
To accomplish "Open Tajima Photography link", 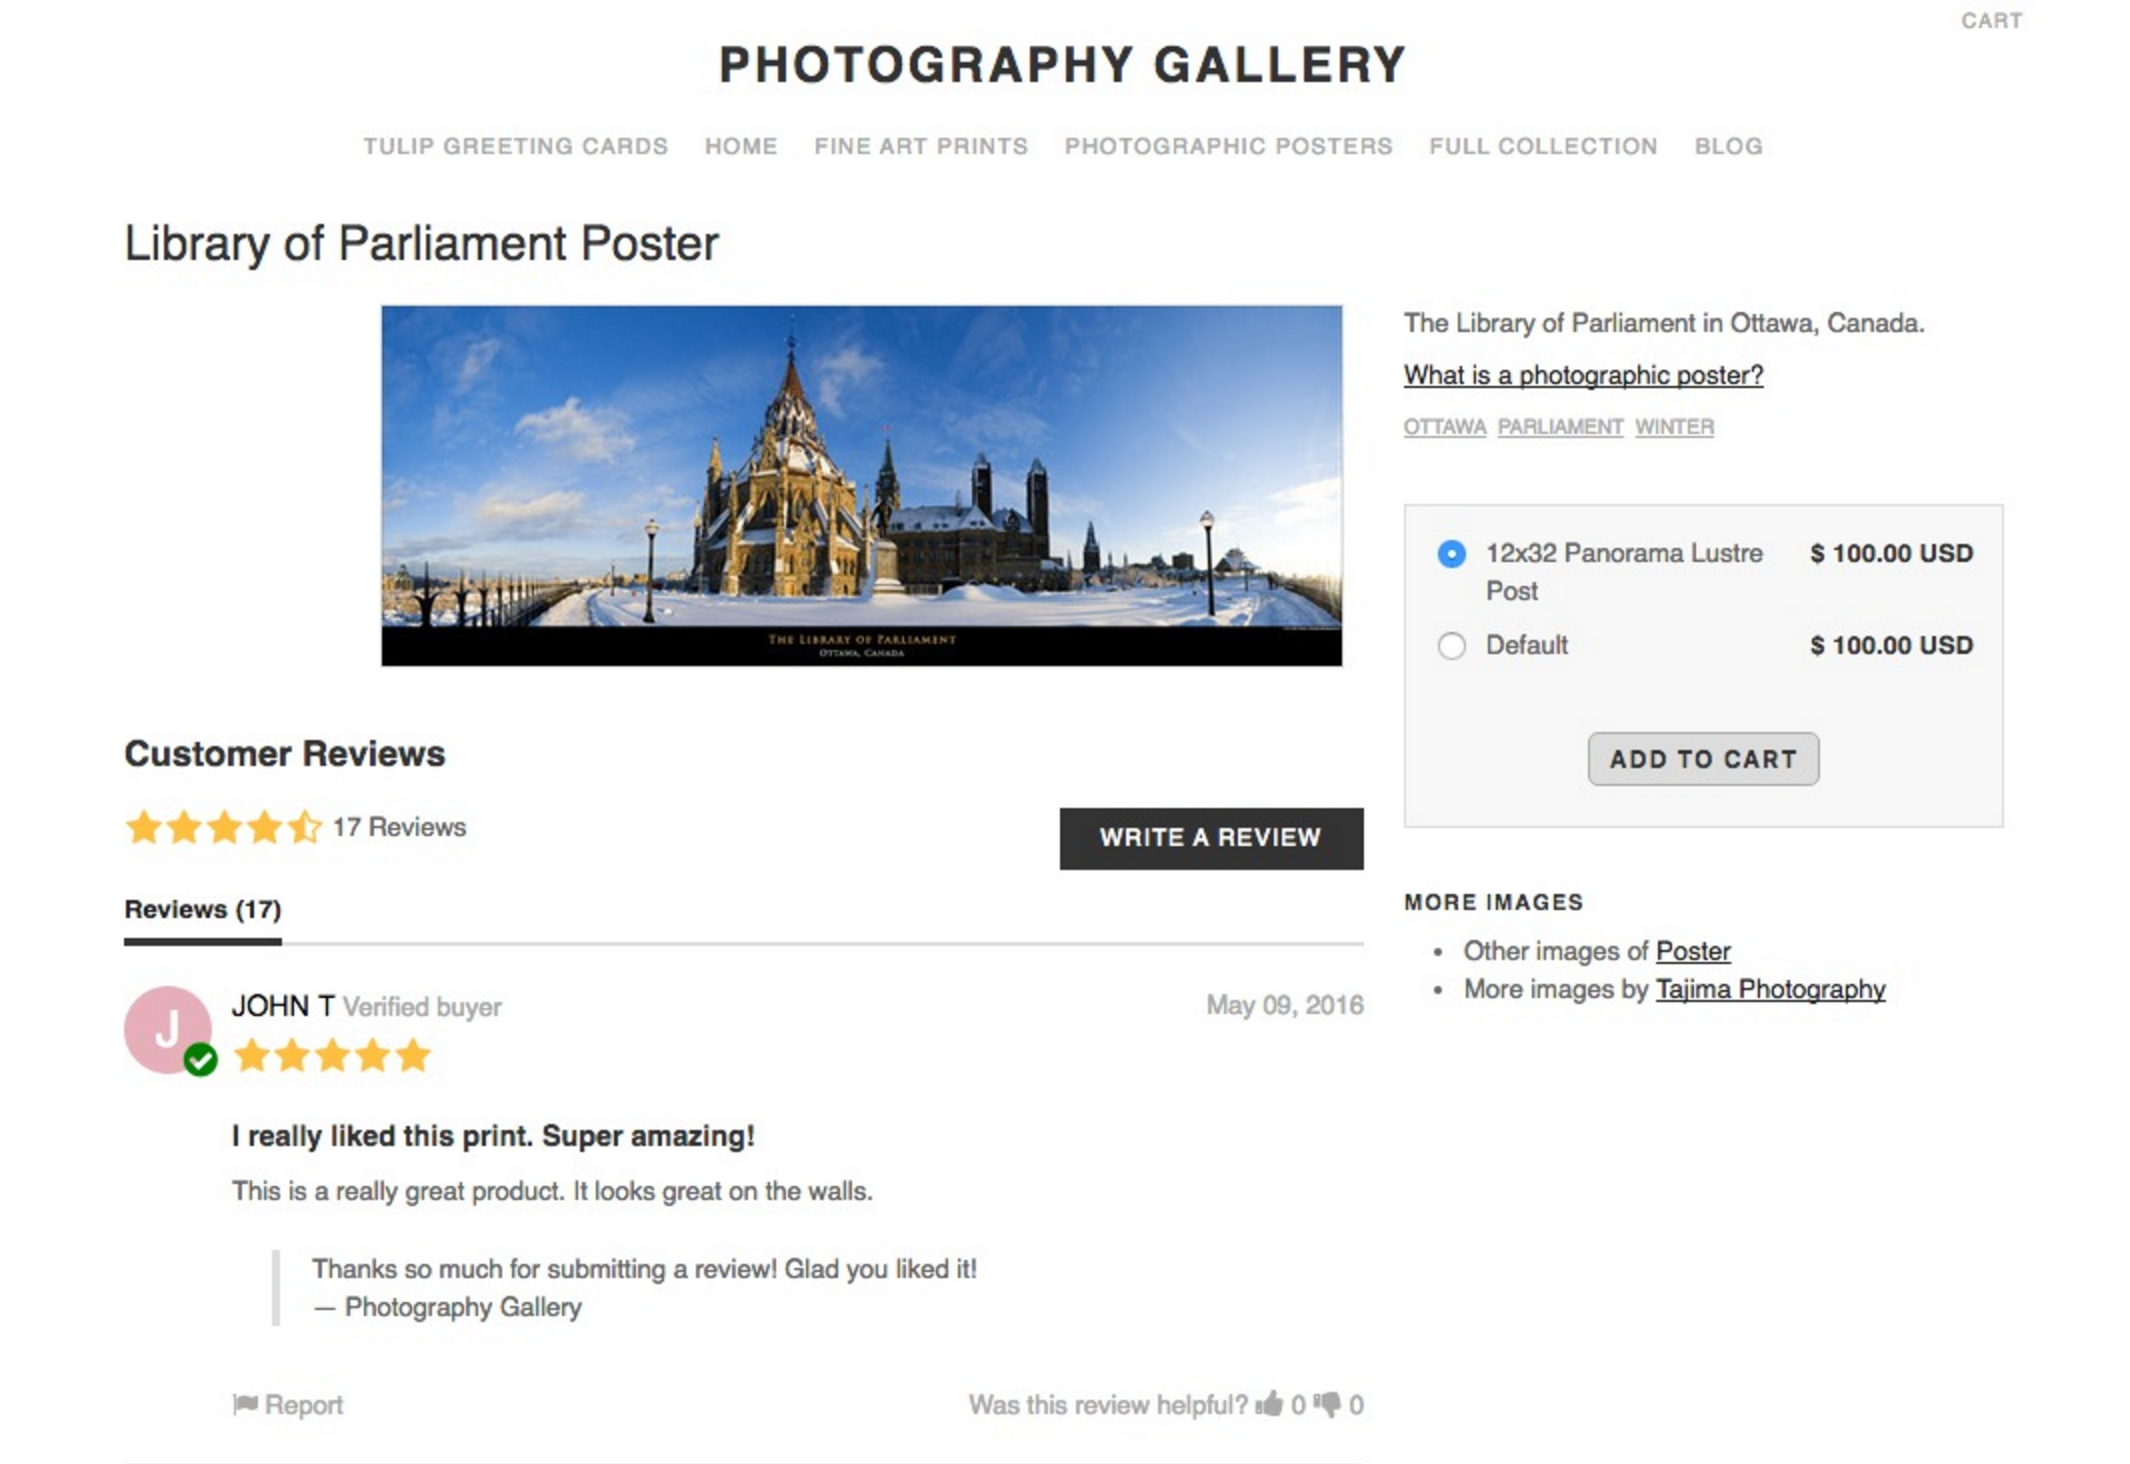I will pos(1770,989).
